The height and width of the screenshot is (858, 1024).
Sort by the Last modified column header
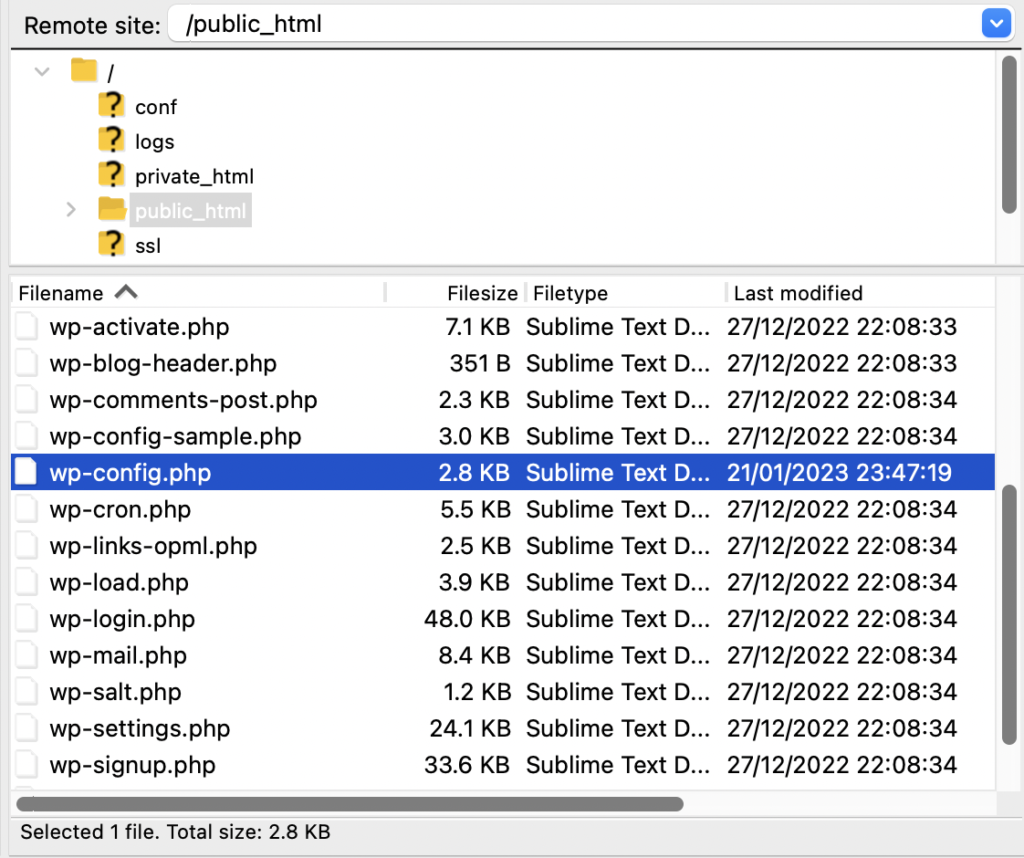[798, 293]
